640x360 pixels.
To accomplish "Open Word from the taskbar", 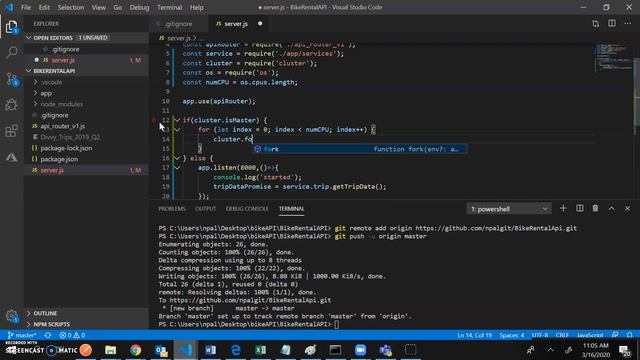I will (211, 350).
